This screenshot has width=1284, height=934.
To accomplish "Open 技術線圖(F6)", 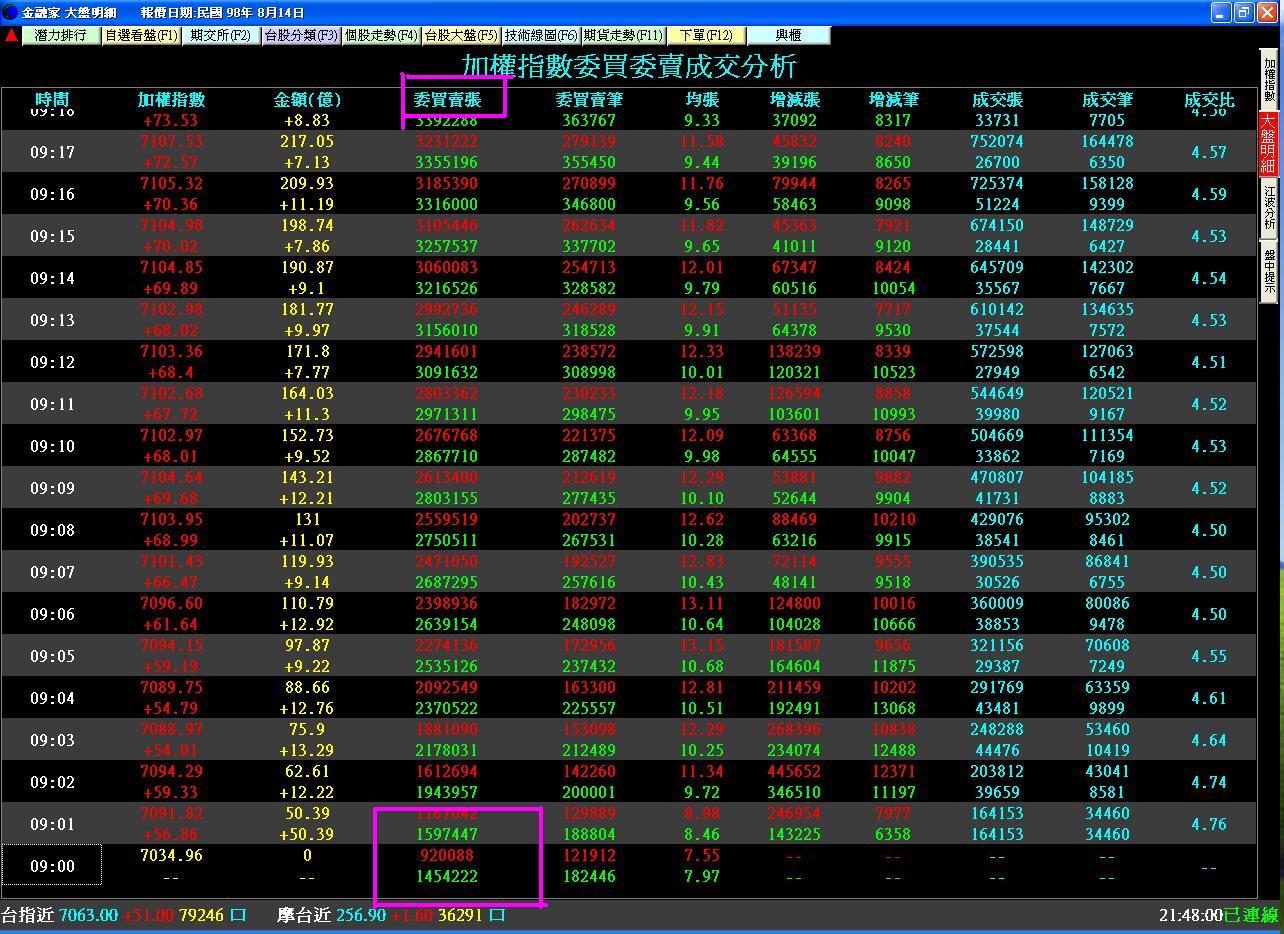I will [541, 35].
